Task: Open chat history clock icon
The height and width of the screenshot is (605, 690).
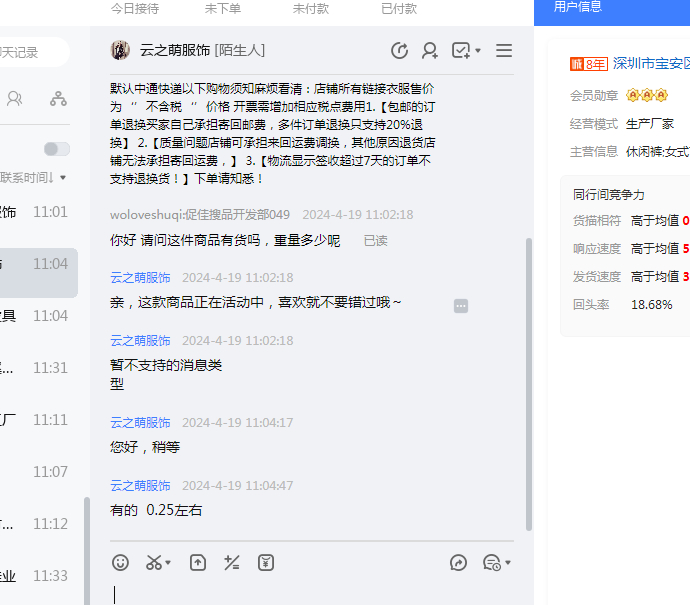Action: [x=399, y=51]
